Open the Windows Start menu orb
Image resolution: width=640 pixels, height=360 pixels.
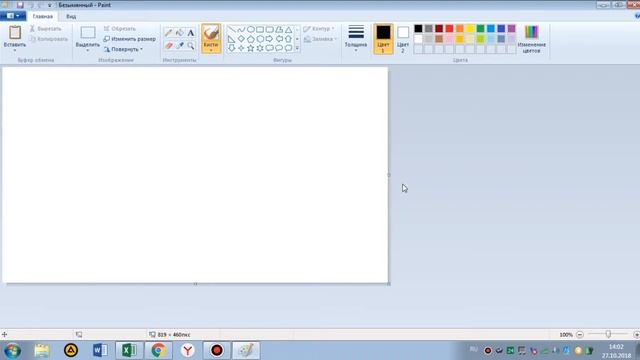click(x=13, y=351)
